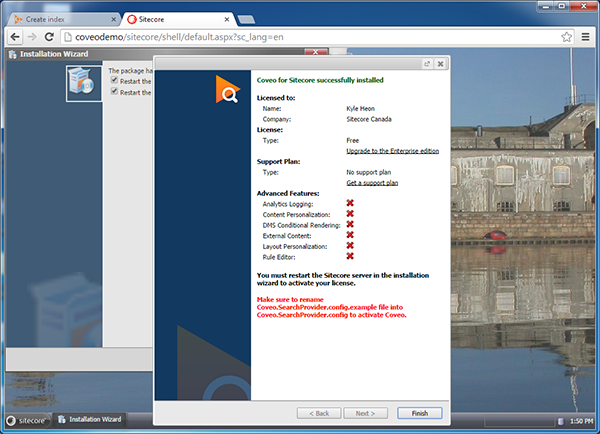Click the Back button in the Coveo dialog

pyautogui.click(x=319, y=413)
